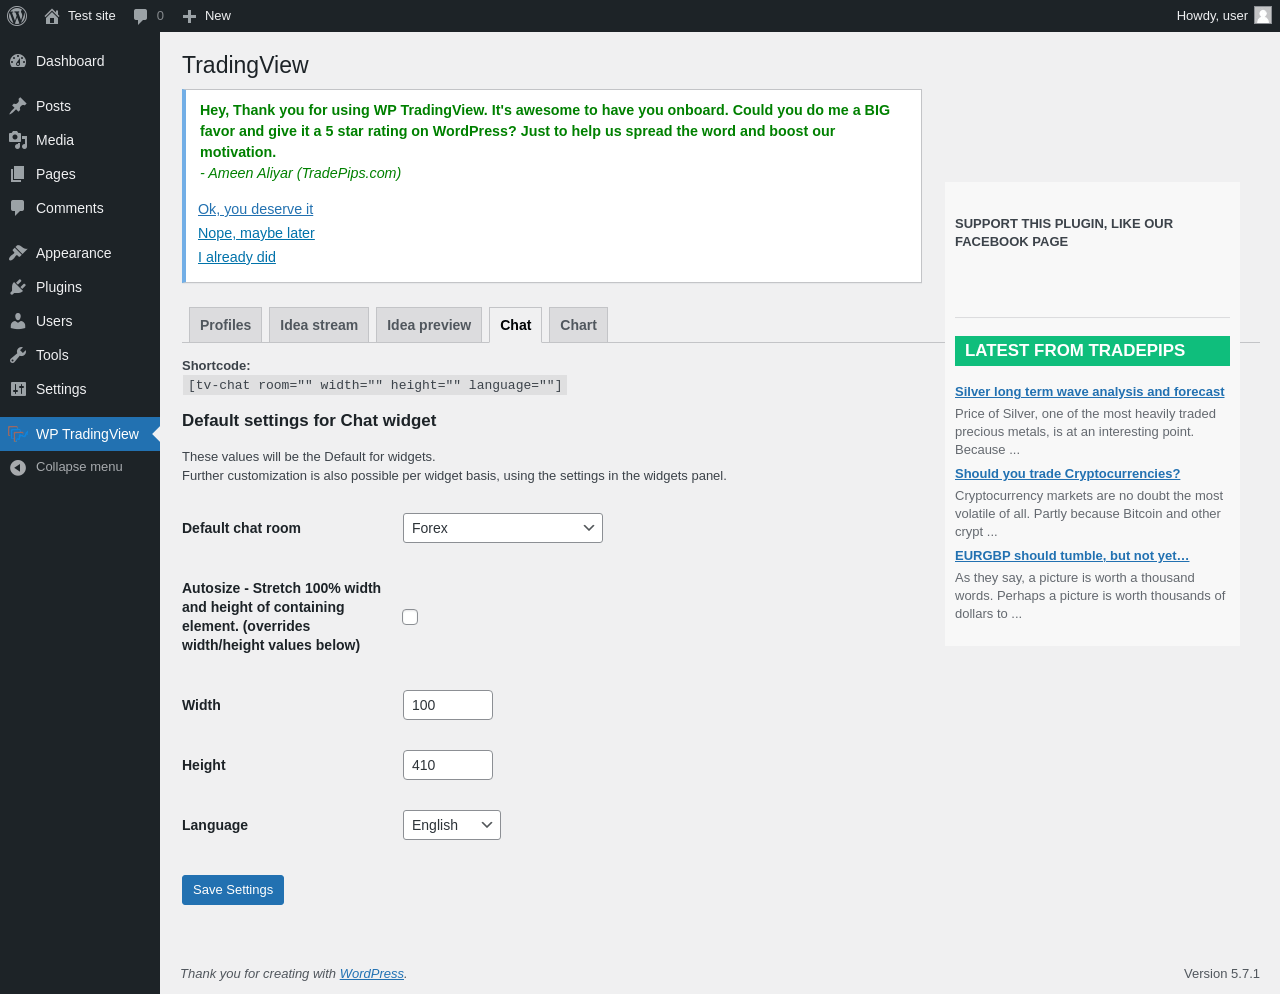Image resolution: width=1280 pixels, height=994 pixels.
Task: Open the Media menu item
Action: (x=80, y=140)
